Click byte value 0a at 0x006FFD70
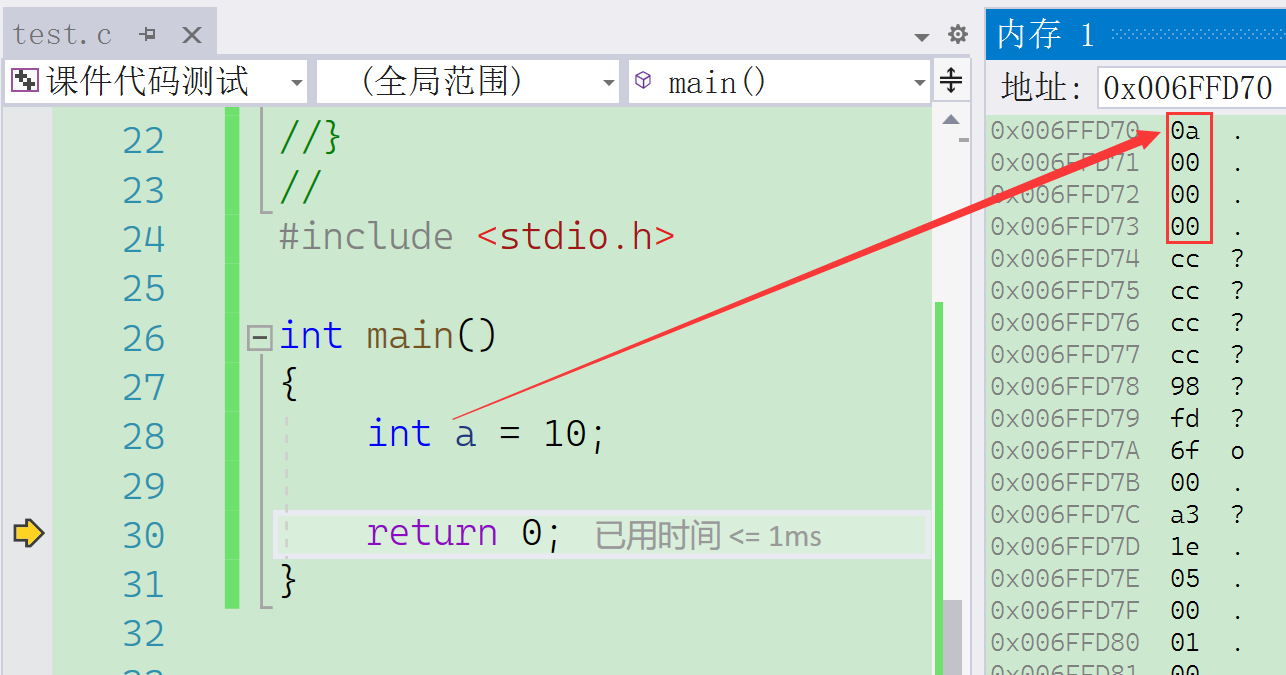Screen dimensions: 1286x675 coord(1185,130)
